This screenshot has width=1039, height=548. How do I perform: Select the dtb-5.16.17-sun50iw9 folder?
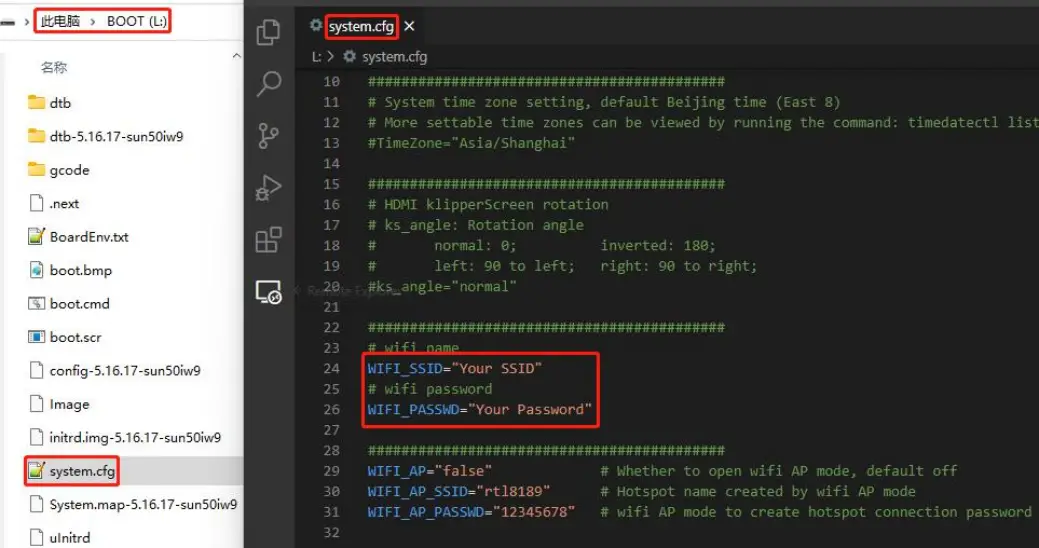coord(116,137)
